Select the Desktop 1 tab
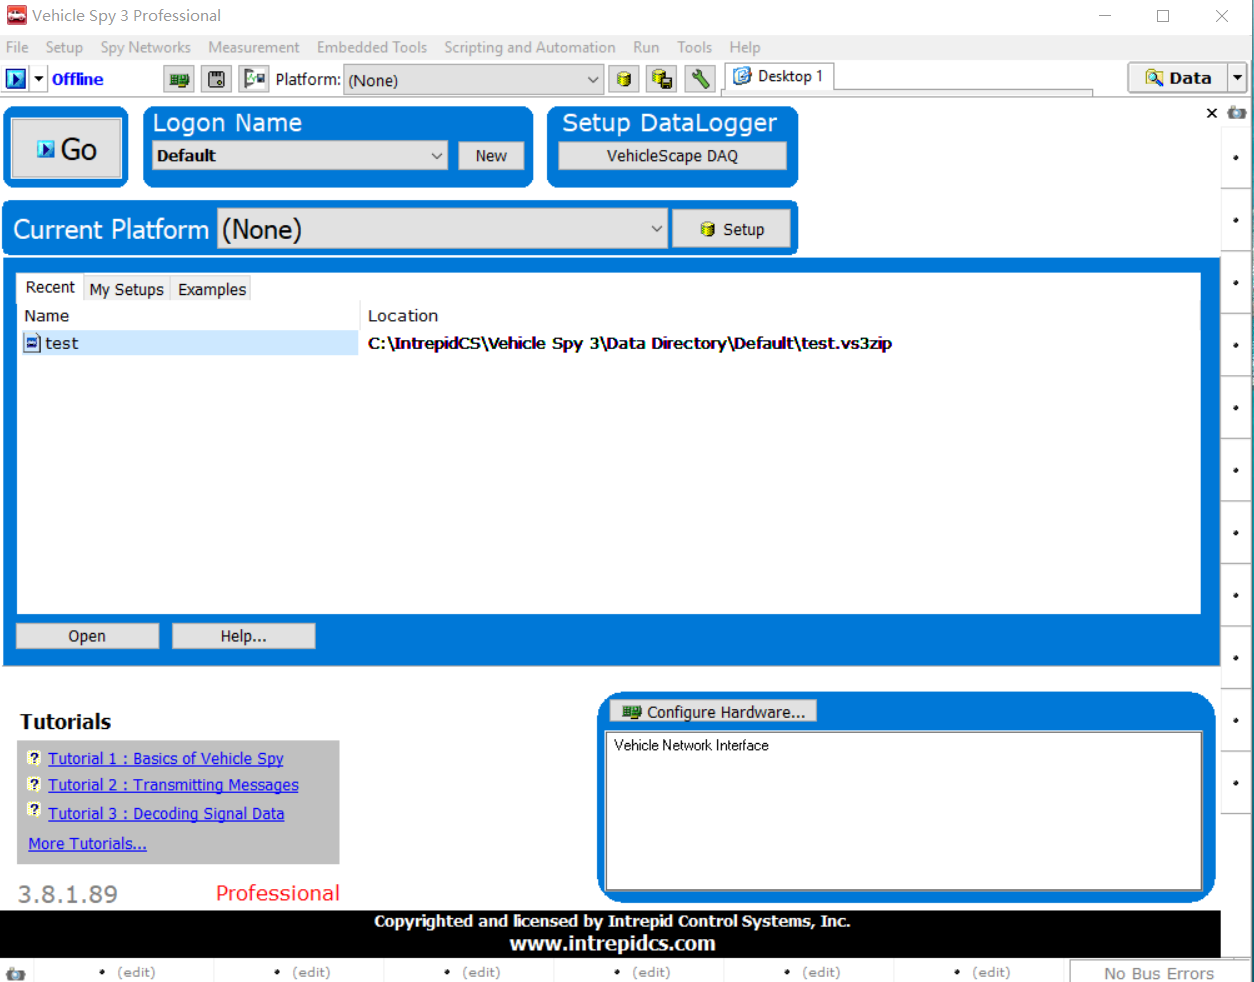 click(778, 75)
